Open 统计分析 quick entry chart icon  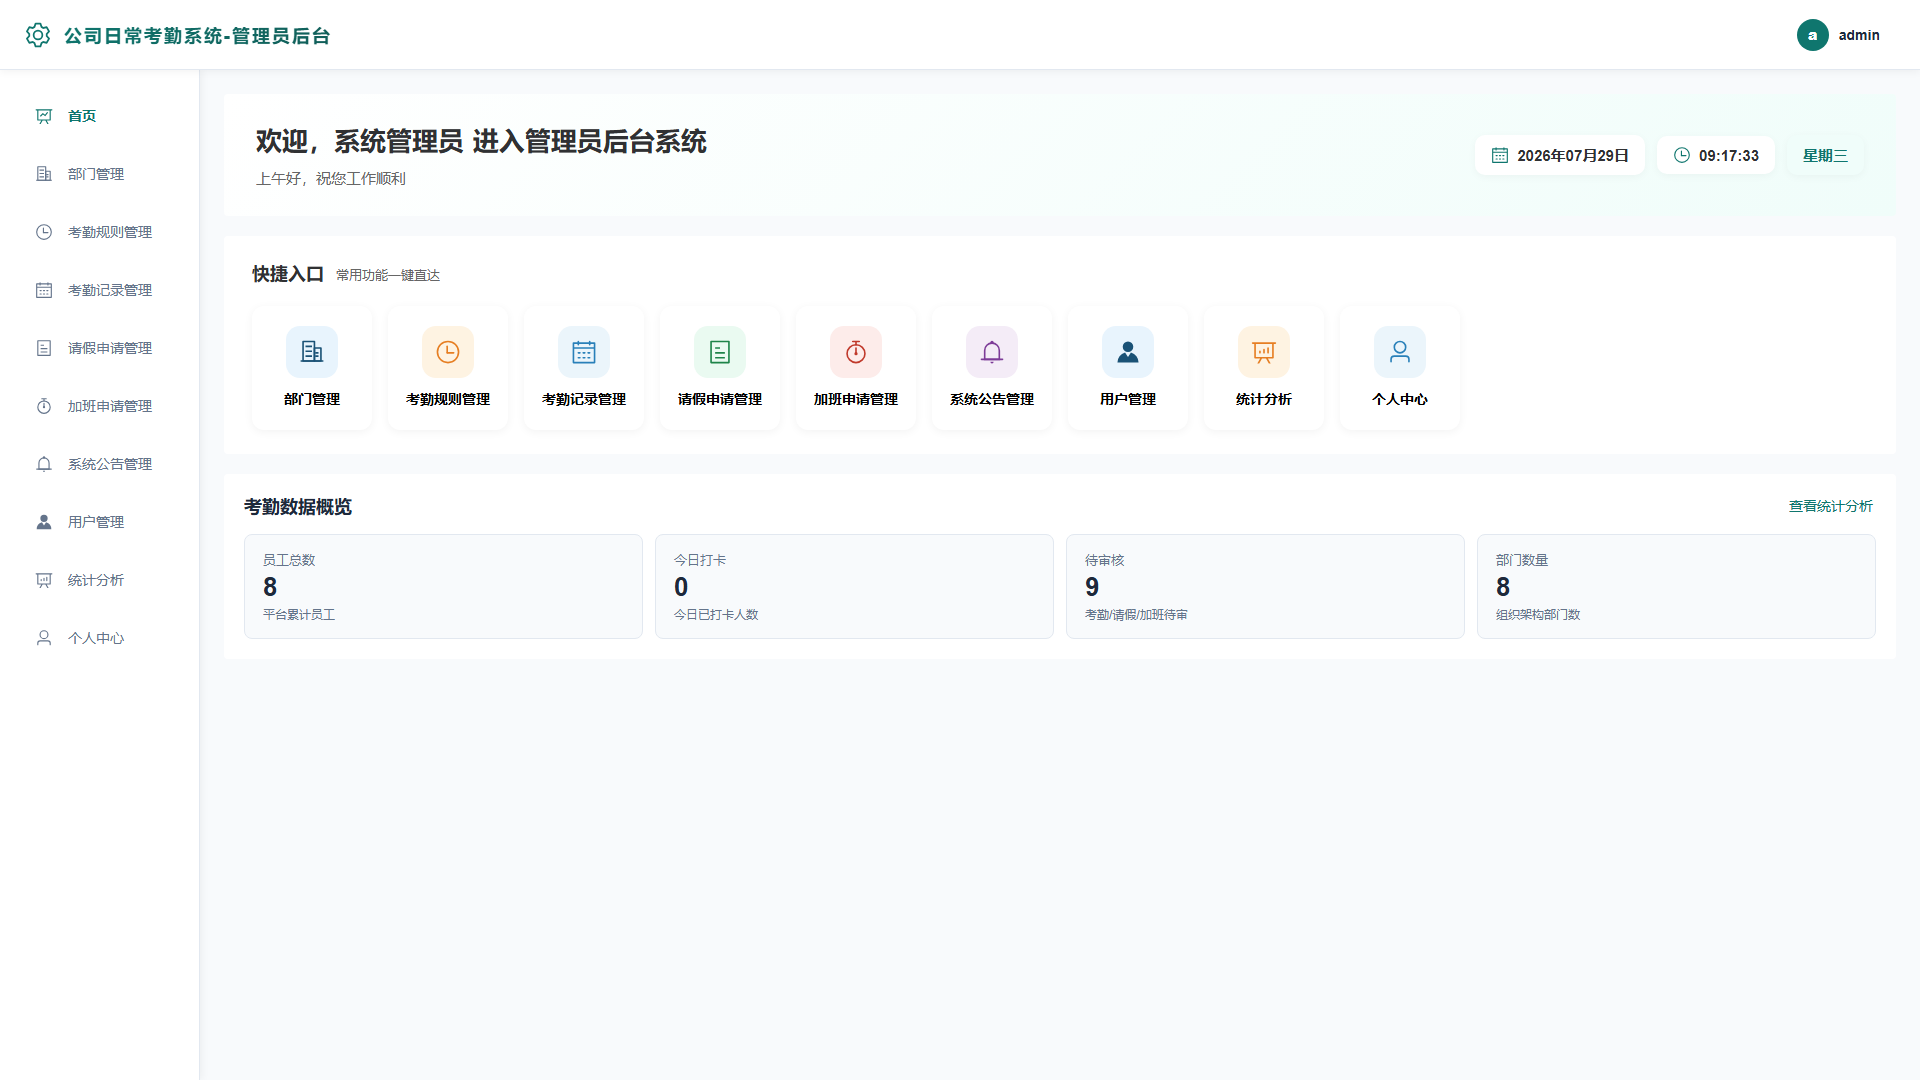click(1264, 352)
